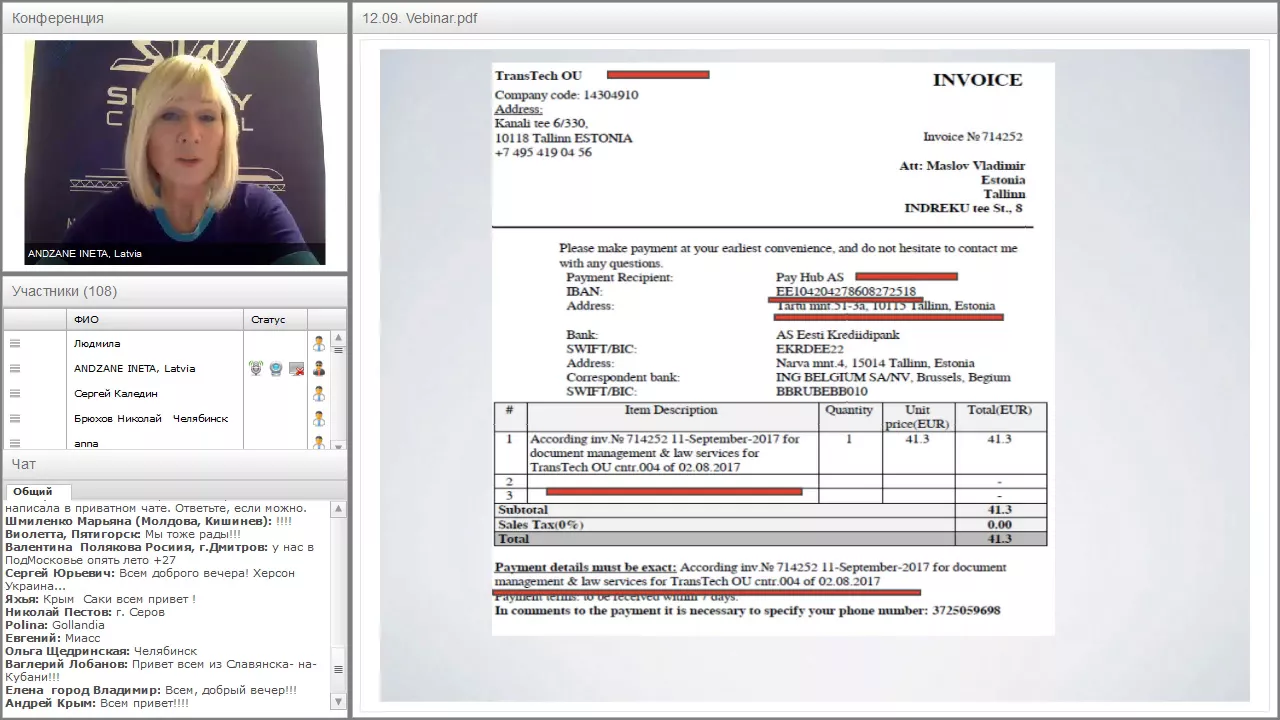
Task: Click chat scroll down arrow
Action: pos(338,702)
